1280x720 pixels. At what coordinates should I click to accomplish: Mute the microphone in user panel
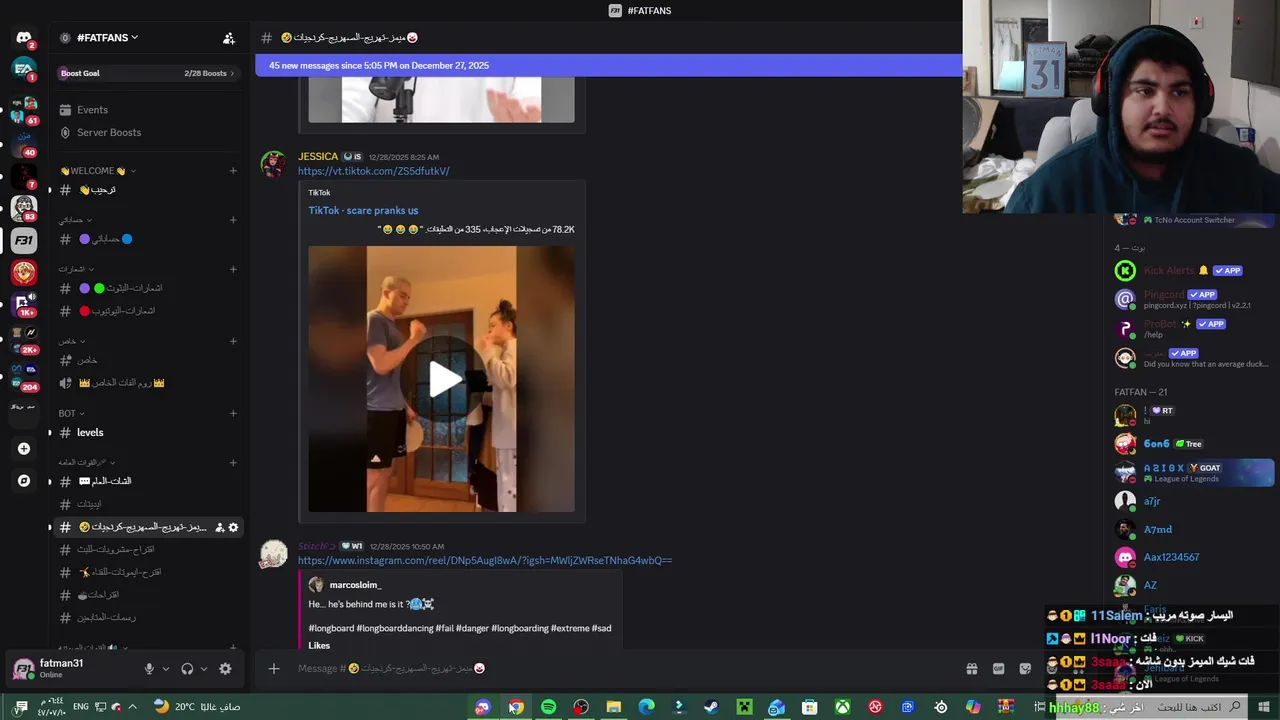click(149, 669)
